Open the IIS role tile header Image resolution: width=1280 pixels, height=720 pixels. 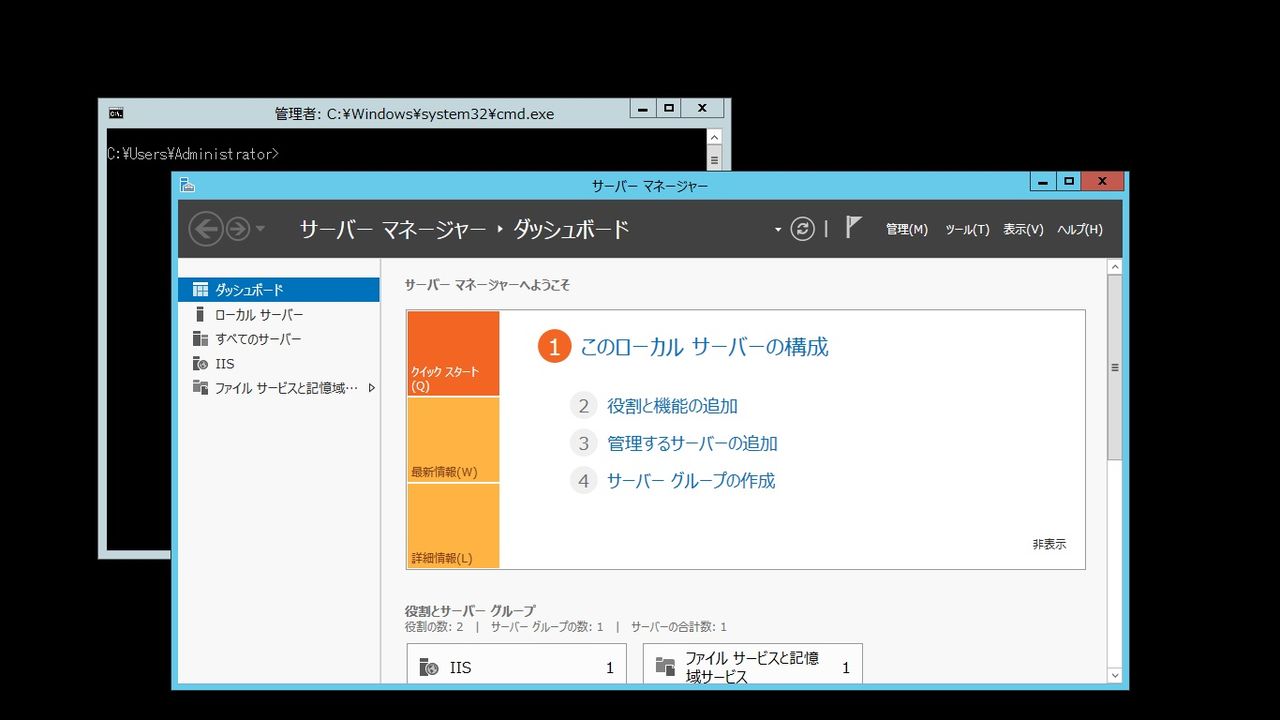[517, 666]
